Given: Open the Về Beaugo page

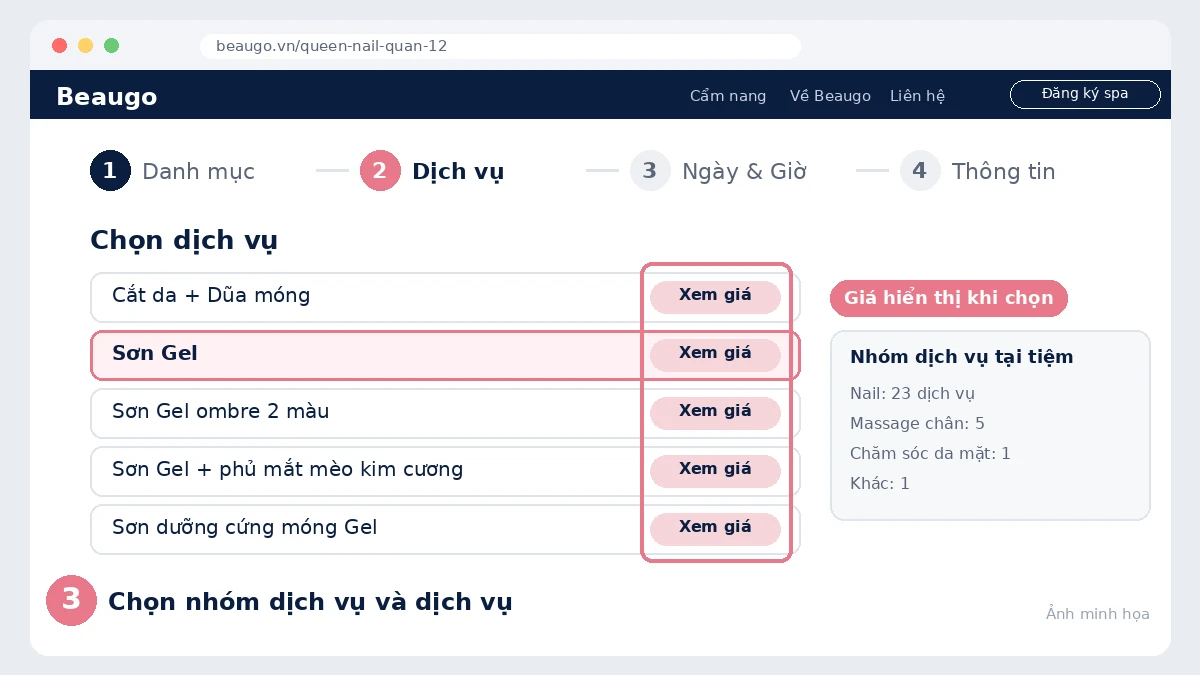Looking at the screenshot, I should coord(830,96).
